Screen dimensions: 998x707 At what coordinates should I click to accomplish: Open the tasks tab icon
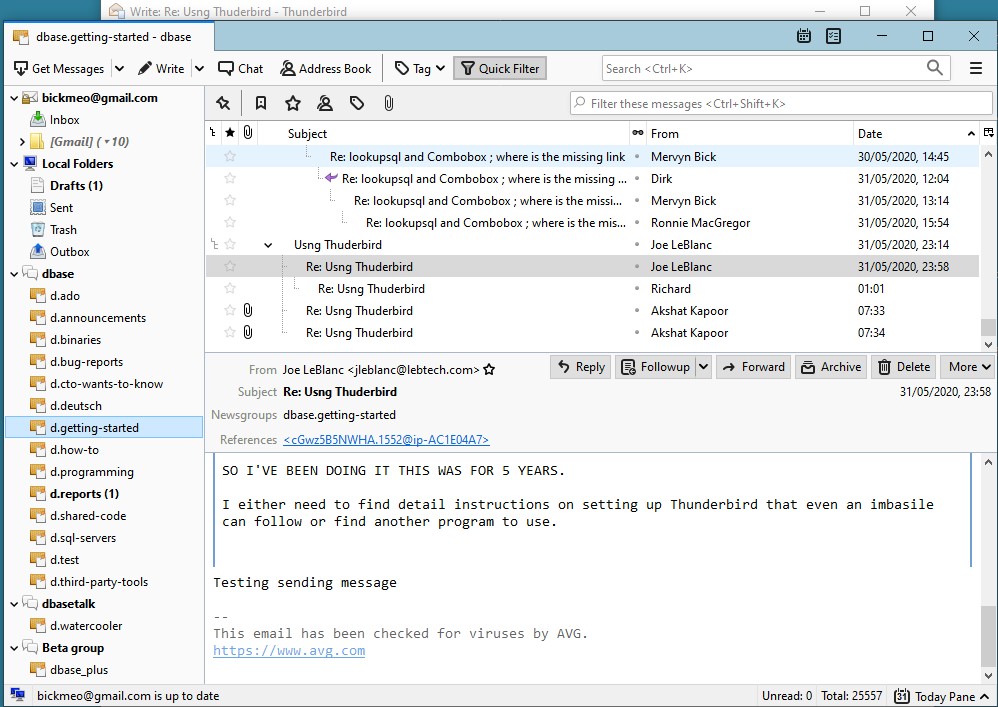[834, 37]
